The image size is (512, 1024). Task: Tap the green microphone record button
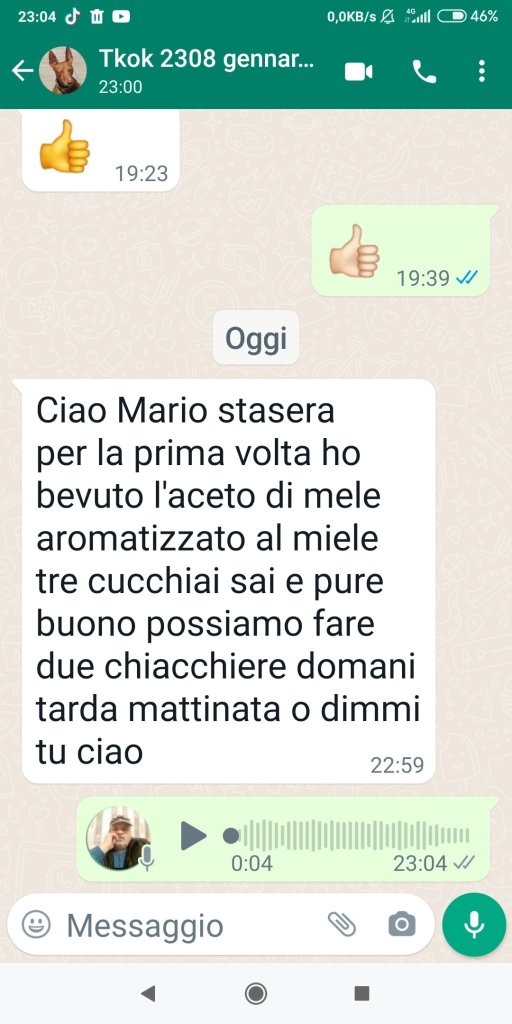[x=473, y=925]
